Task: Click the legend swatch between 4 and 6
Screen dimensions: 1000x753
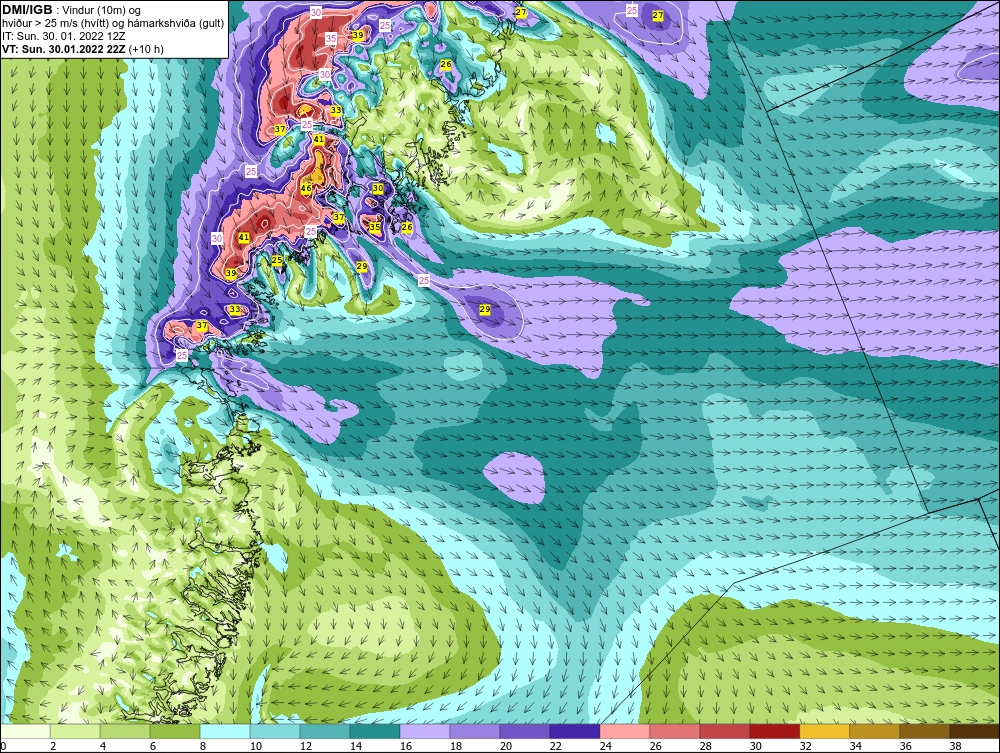Action: [x=125, y=731]
